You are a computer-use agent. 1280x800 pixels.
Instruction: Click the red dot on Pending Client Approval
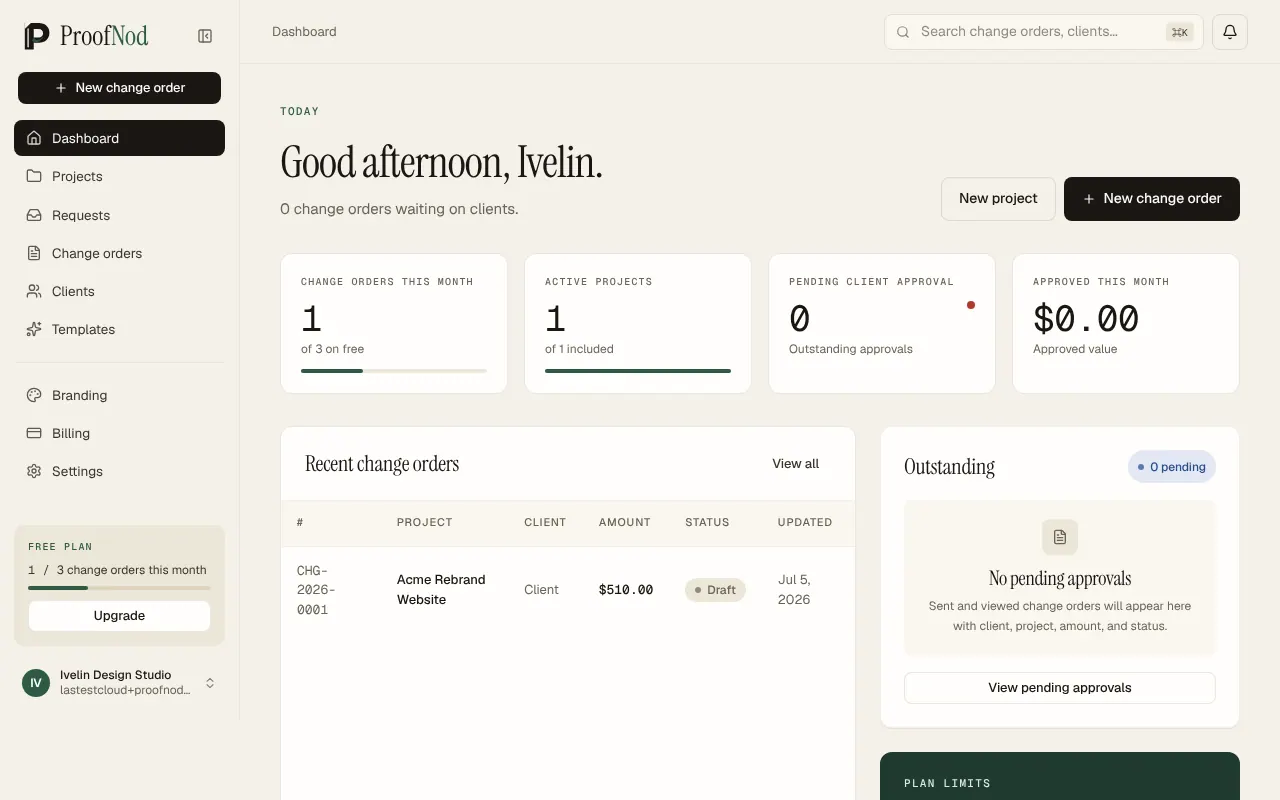click(971, 305)
